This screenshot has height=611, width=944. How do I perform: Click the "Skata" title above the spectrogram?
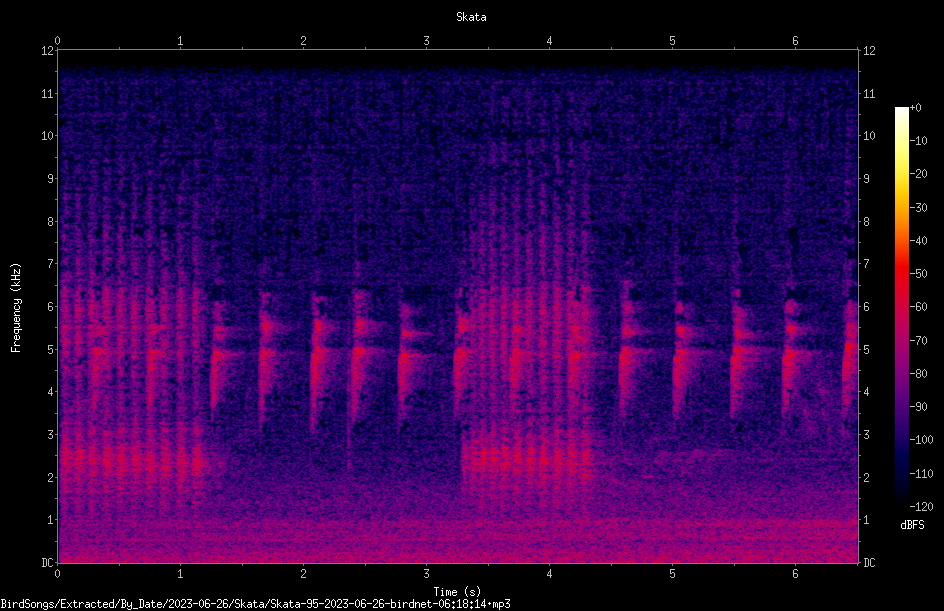click(x=471, y=17)
